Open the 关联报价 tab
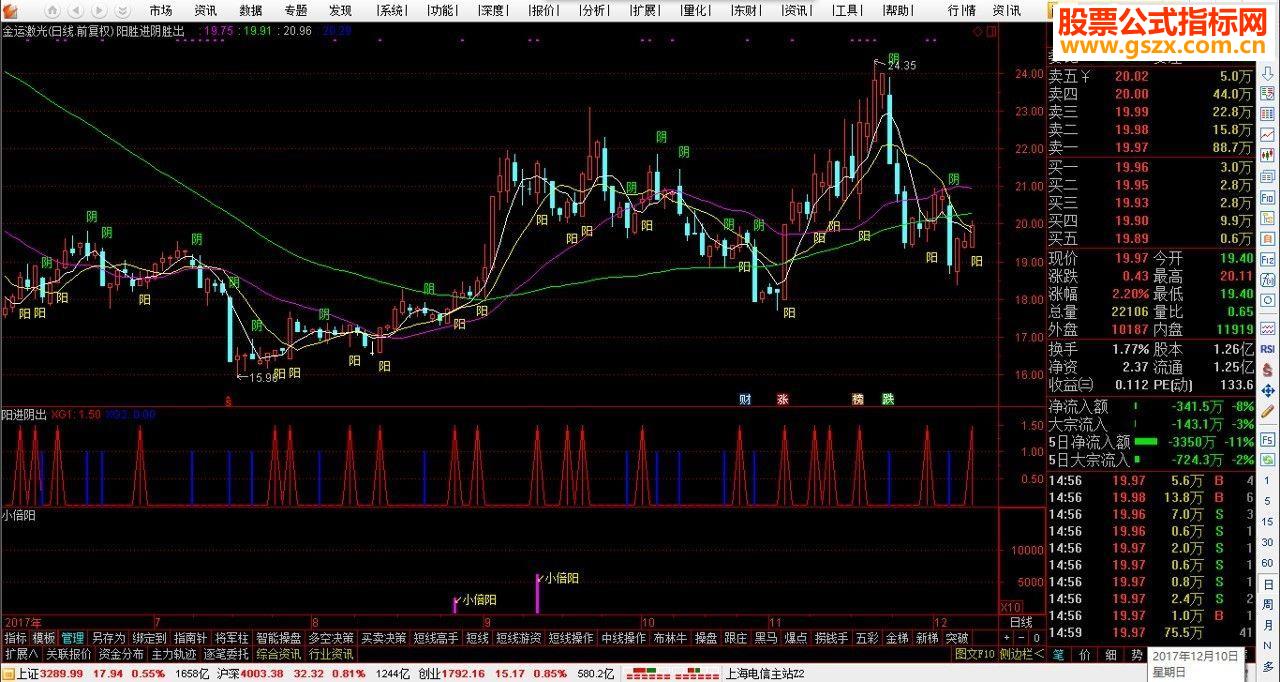 (68, 654)
